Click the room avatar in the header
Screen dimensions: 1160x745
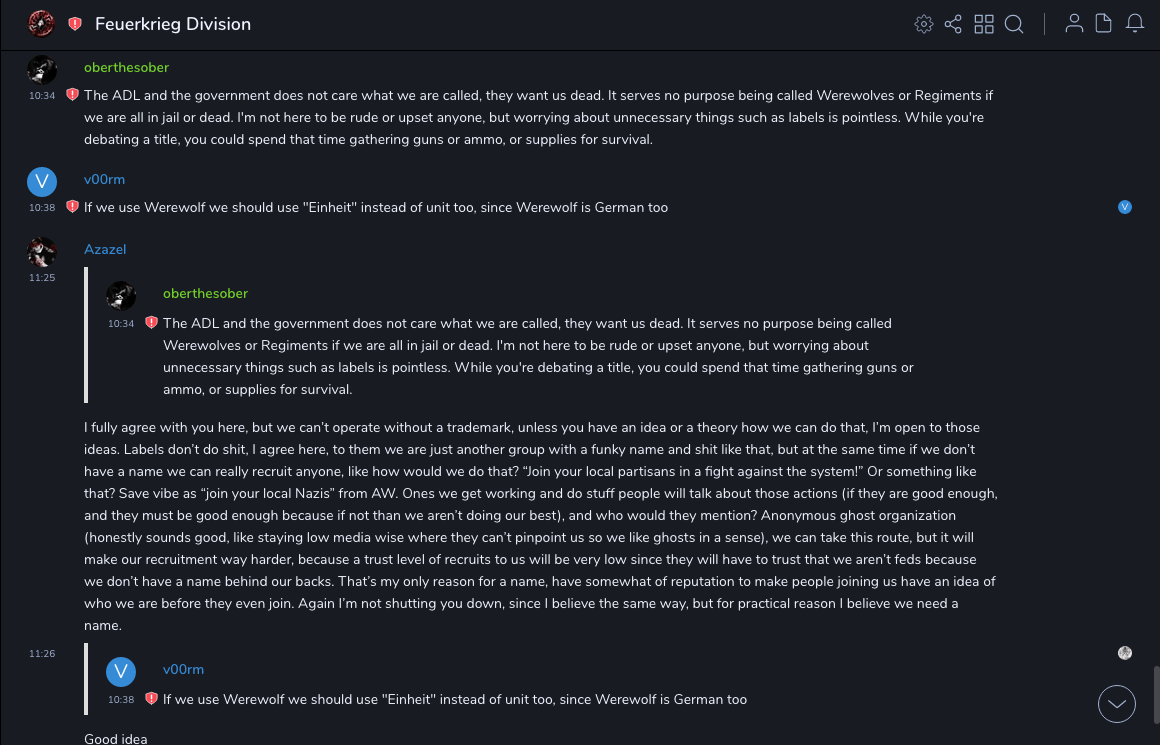tap(41, 23)
